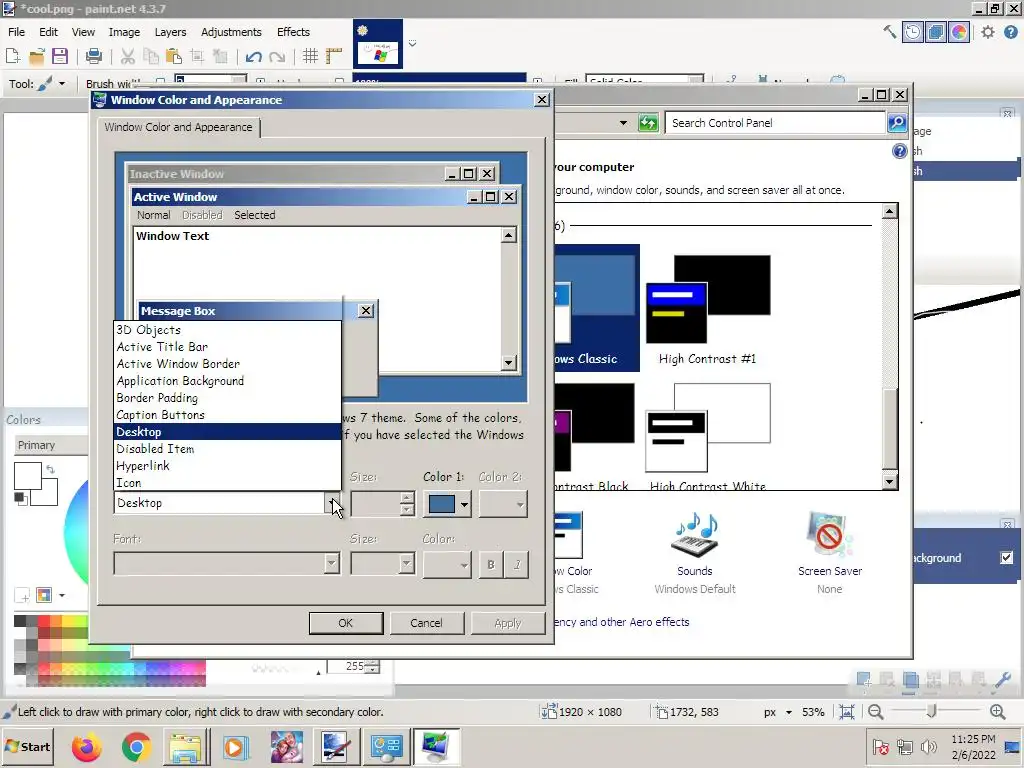Toggle the Layers window icon

pos(936,32)
